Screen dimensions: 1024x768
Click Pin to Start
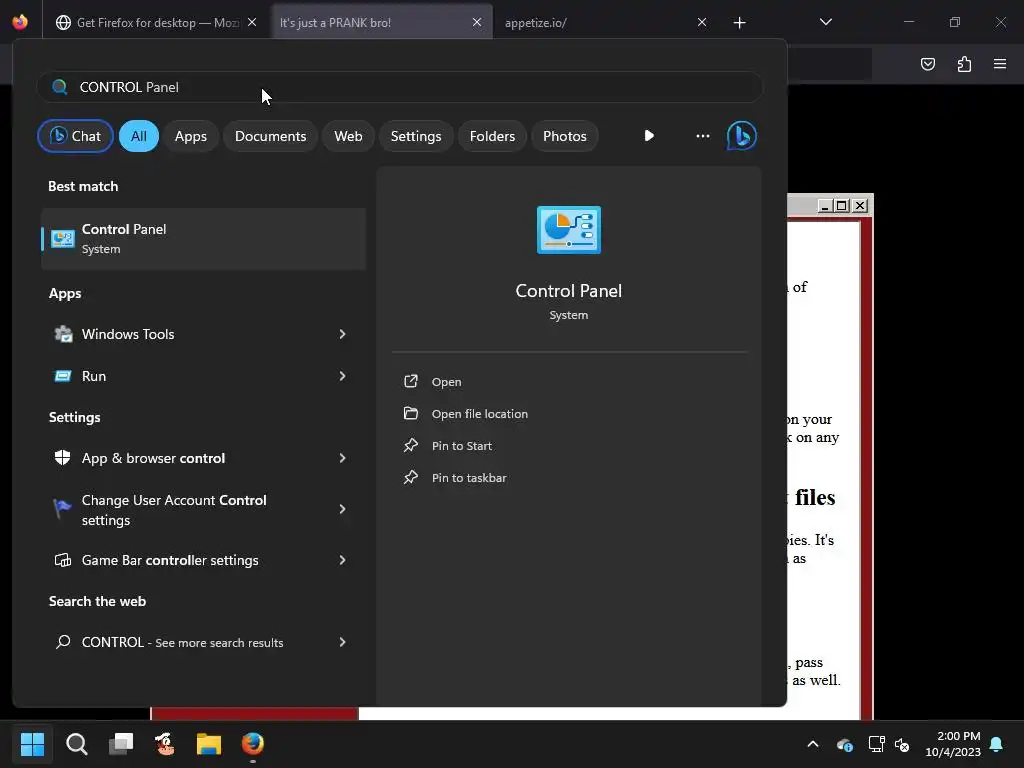pyautogui.click(x=462, y=446)
